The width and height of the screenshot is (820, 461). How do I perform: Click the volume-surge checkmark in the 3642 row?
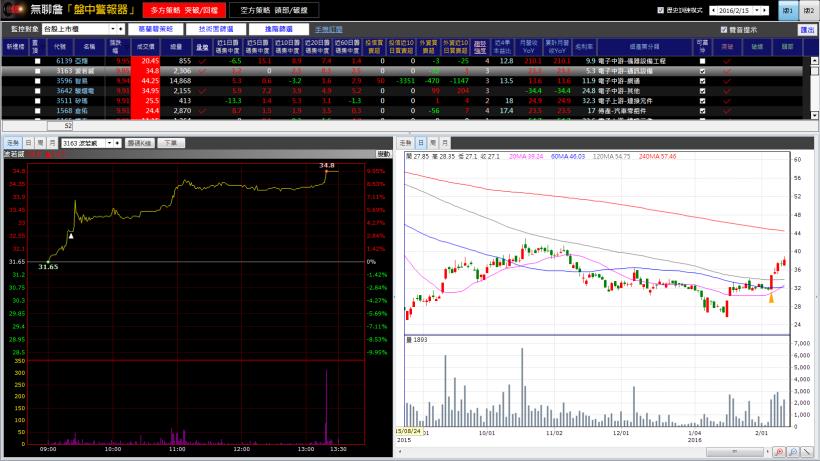pos(203,91)
